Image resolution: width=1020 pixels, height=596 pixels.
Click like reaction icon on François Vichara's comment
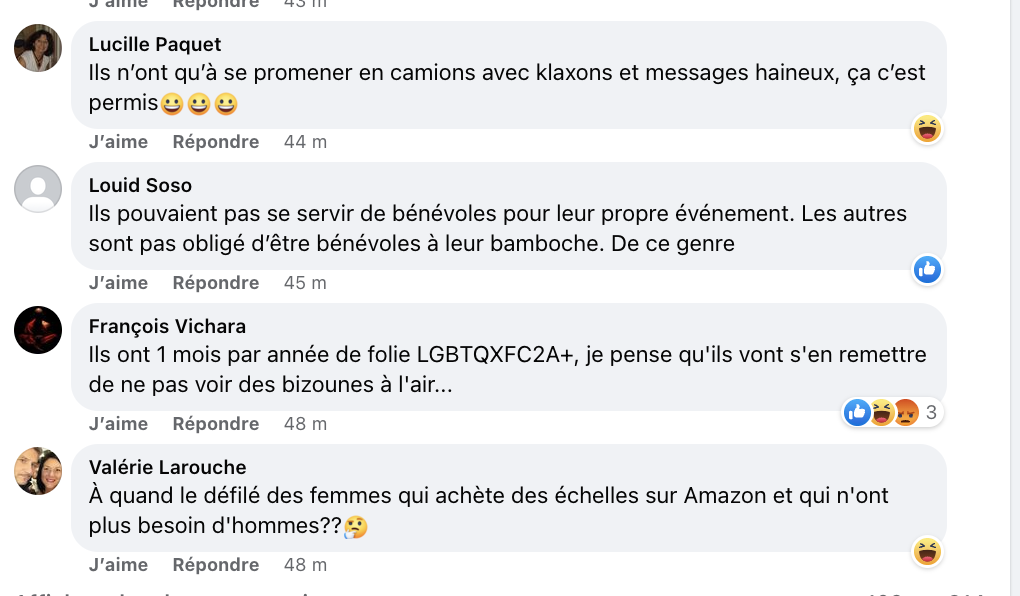(857, 413)
